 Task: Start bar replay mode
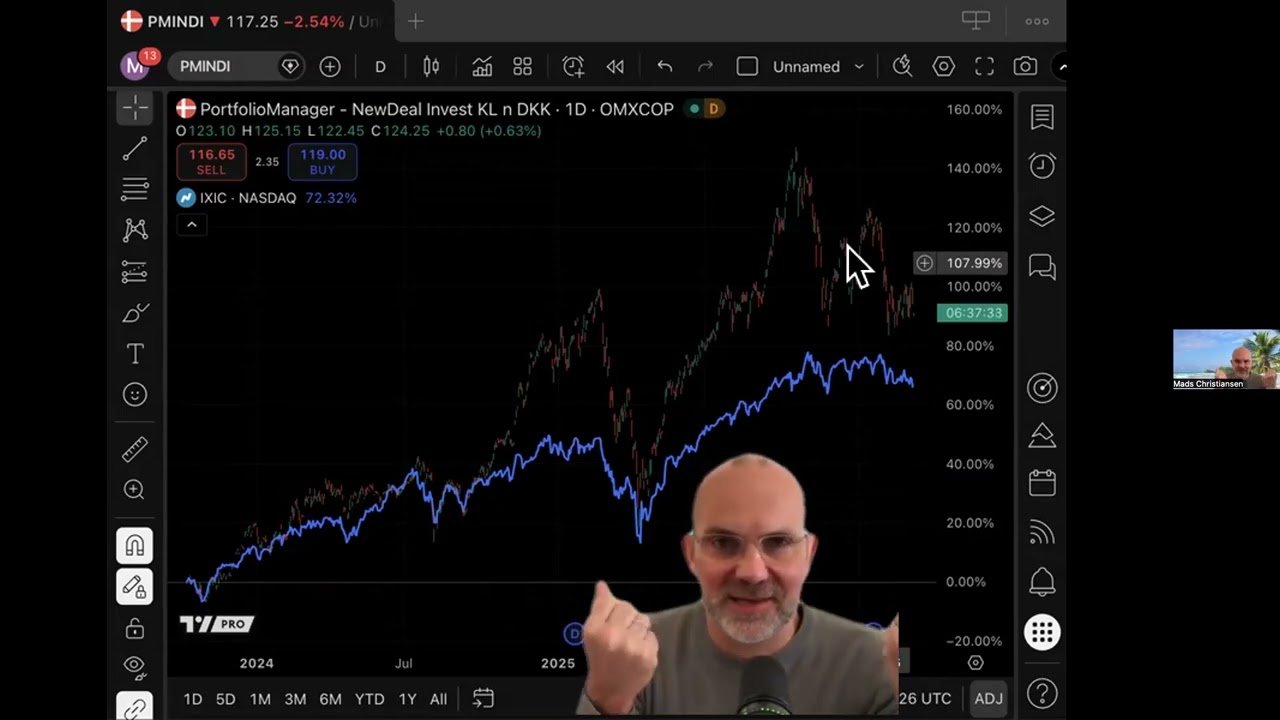coord(615,66)
